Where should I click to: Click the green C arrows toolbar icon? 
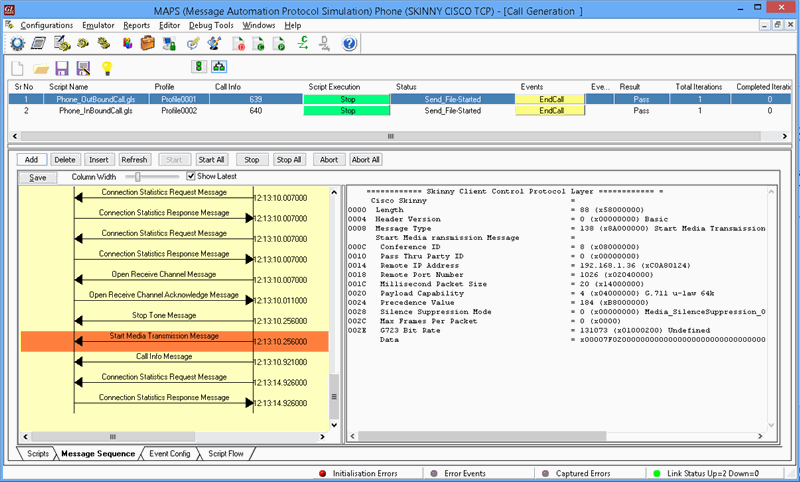coord(303,43)
